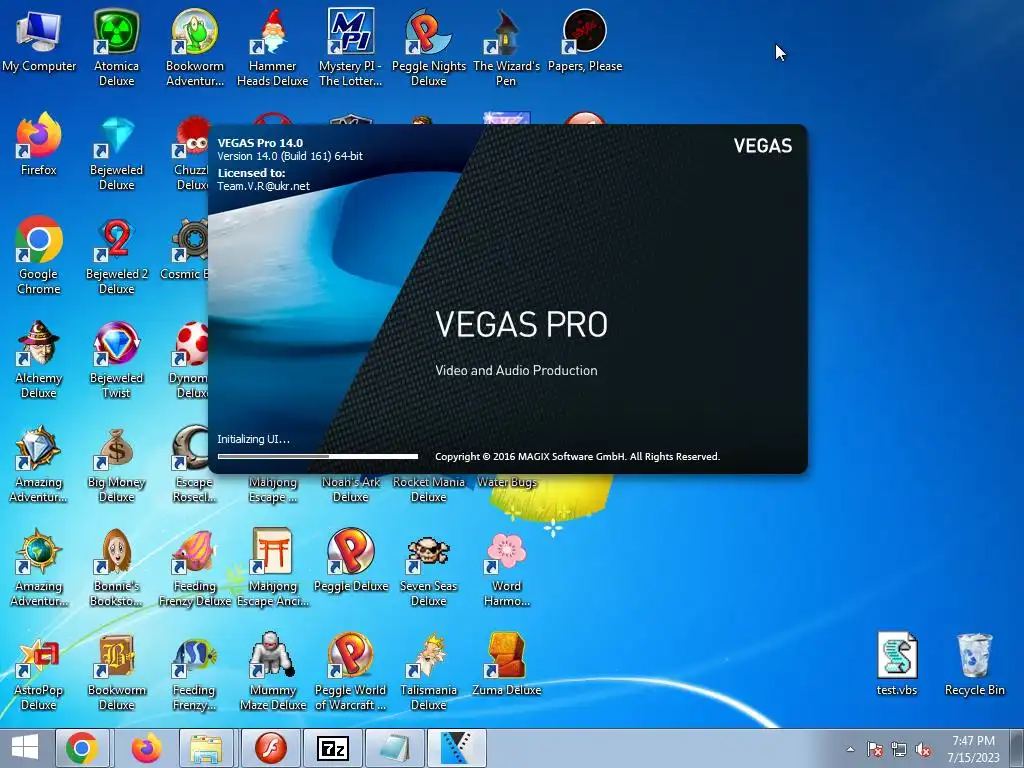Click Peggle World of Warcraft shortcut
Image resolution: width=1024 pixels, height=768 pixels.
click(x=351, y=673)
